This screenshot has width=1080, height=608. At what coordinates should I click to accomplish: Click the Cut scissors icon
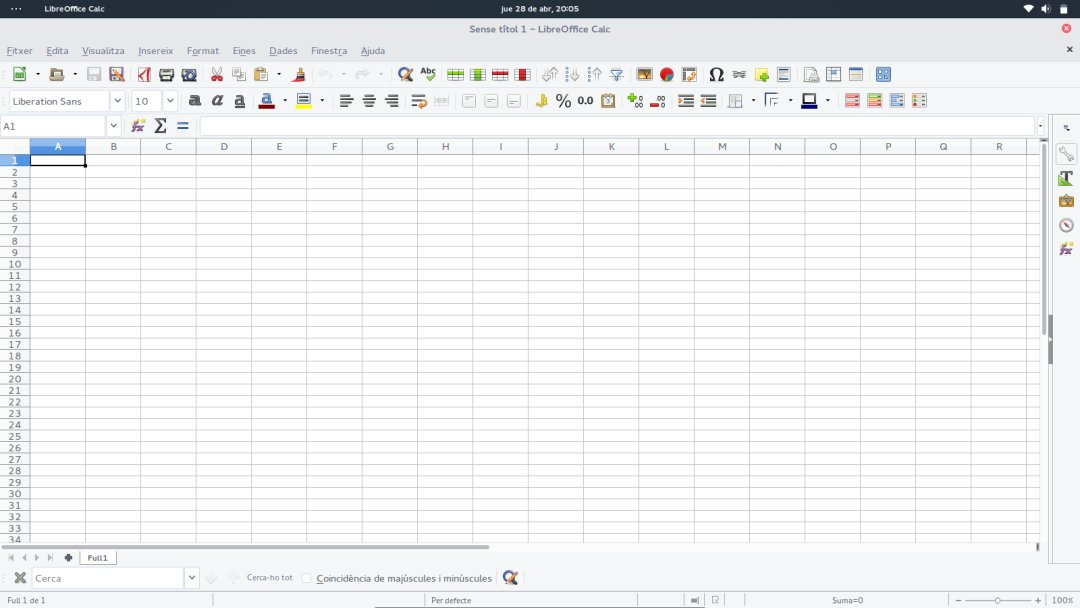click(216, 75)
